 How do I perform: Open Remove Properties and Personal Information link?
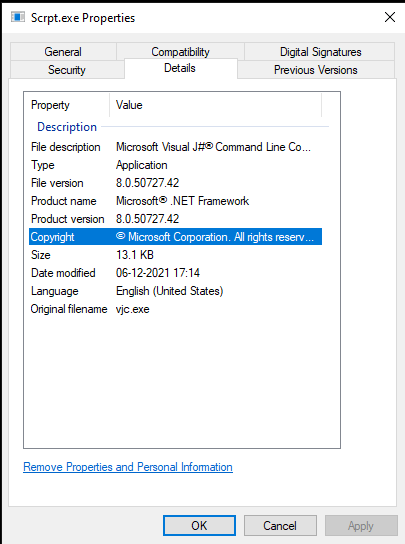[x=128, y=467]
